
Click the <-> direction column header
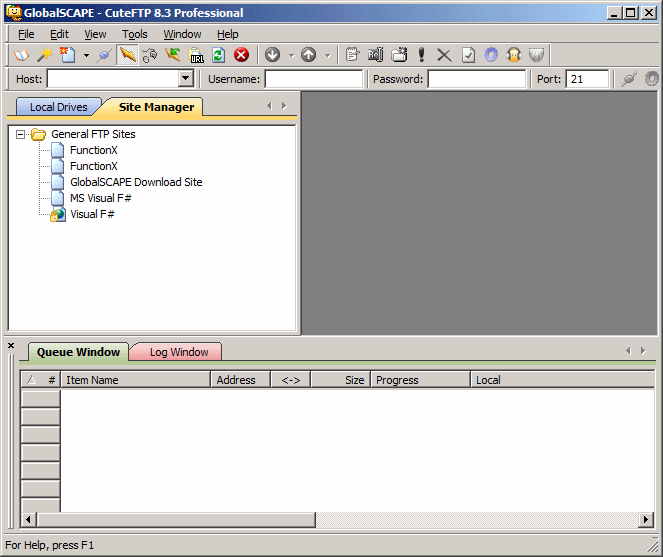291,380
